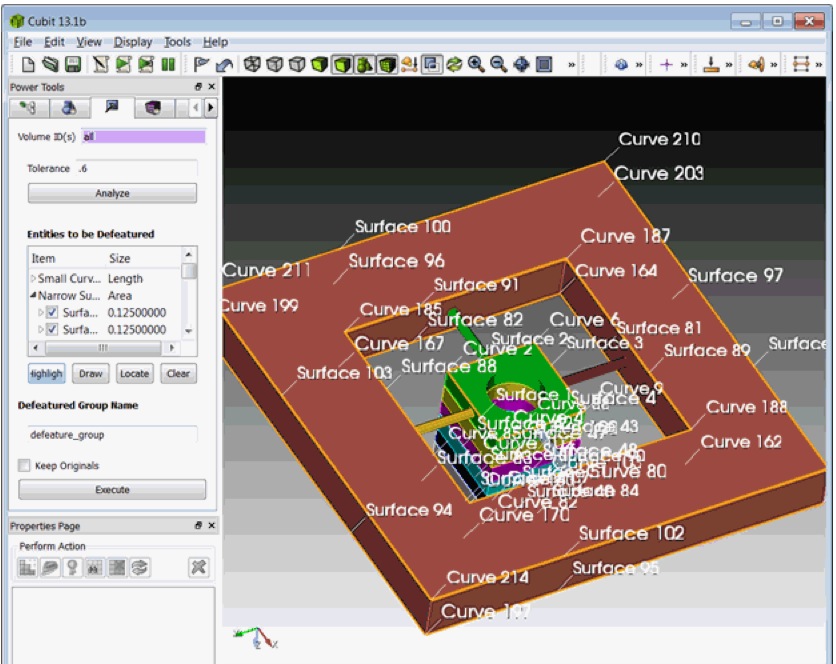Expand the Small Curves tree node
Screen dimensions: 836x664
pyautogui.click(x=33, y=279)
